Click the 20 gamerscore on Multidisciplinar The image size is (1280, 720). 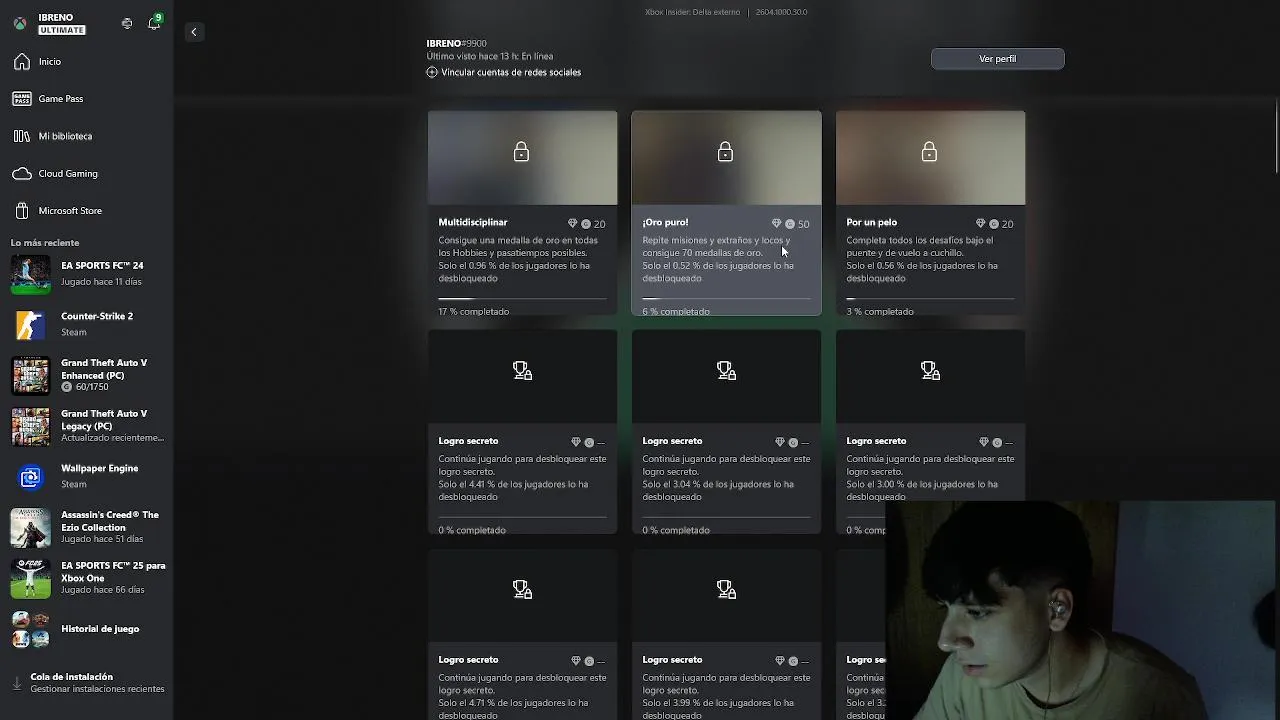[x=599, y=224]
